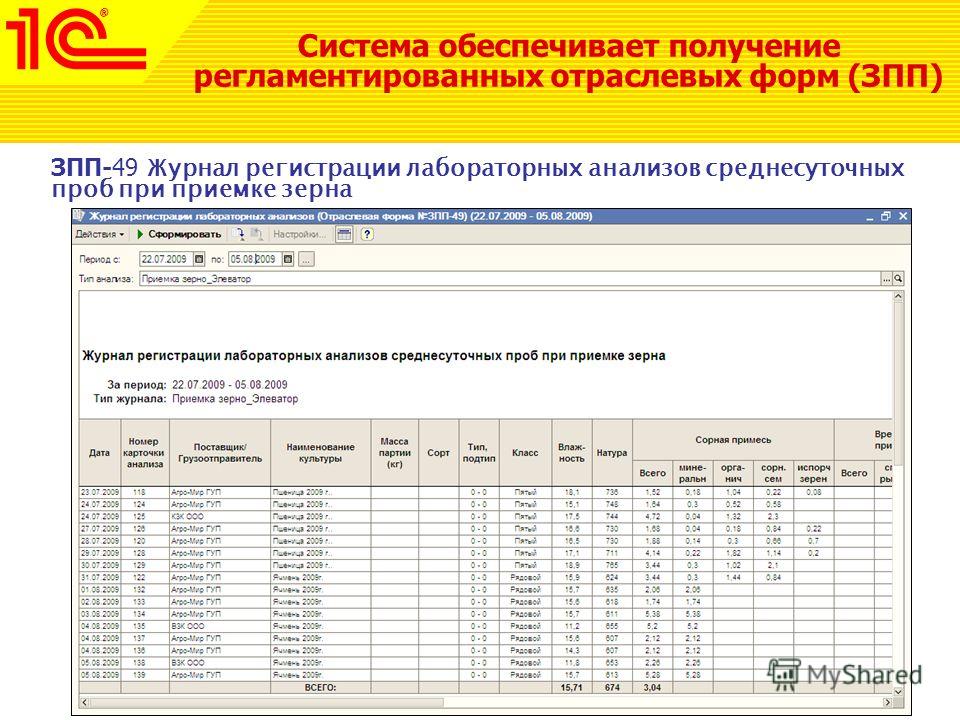Click date cell 30.07.2009

point(100,566)
